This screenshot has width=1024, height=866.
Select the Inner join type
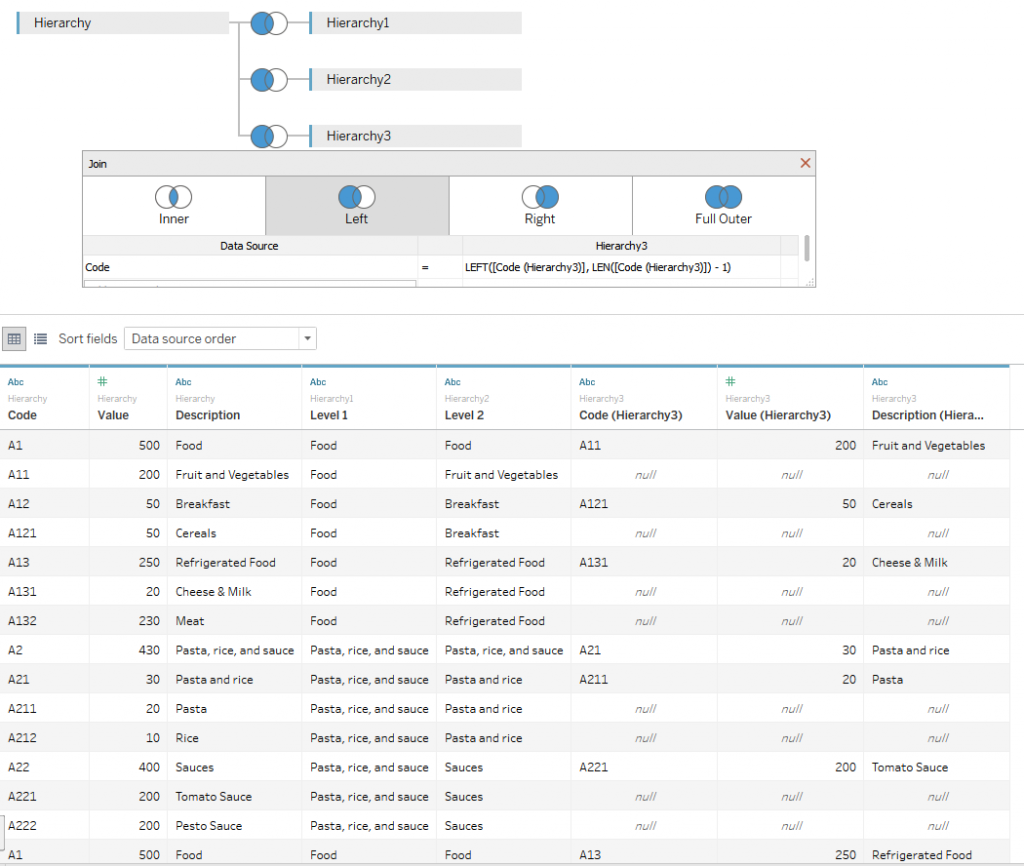174,205
